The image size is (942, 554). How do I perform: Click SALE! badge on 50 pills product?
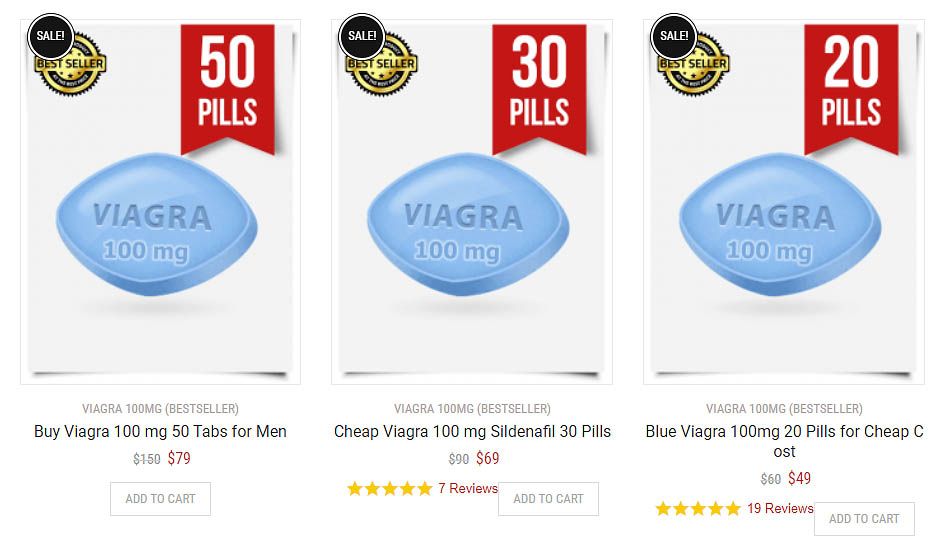tap(50, 36)
